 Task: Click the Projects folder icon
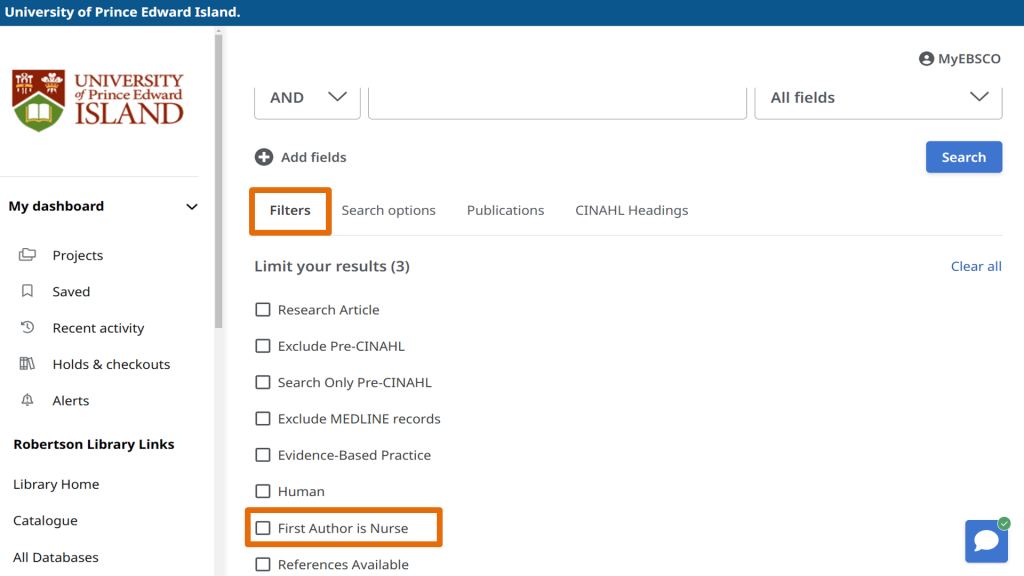point(28,255)
